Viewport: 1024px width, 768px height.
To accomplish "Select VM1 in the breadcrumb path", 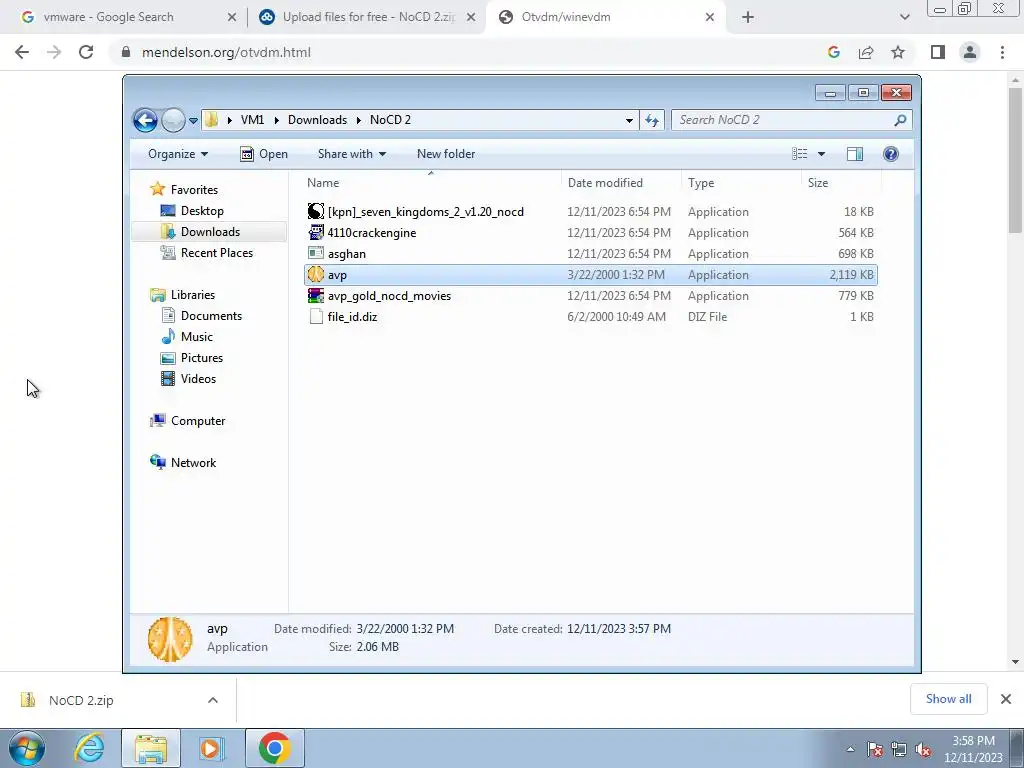I will click(x=252, y=120).
